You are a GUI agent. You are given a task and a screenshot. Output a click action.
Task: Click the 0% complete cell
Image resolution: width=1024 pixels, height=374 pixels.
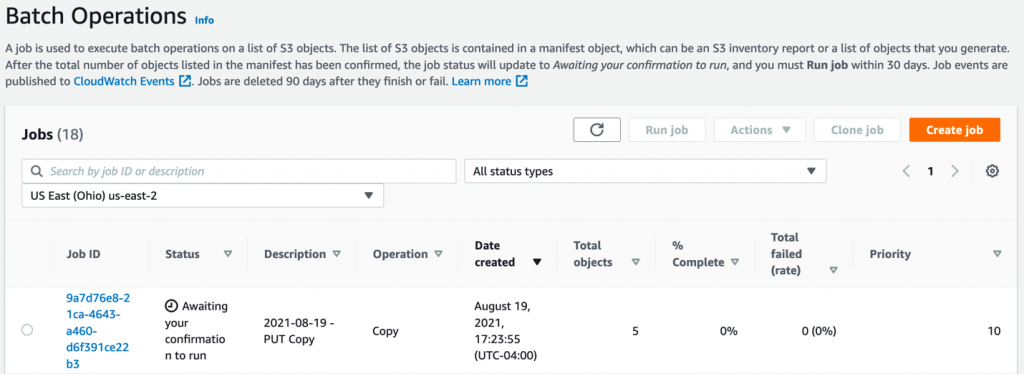728,331
